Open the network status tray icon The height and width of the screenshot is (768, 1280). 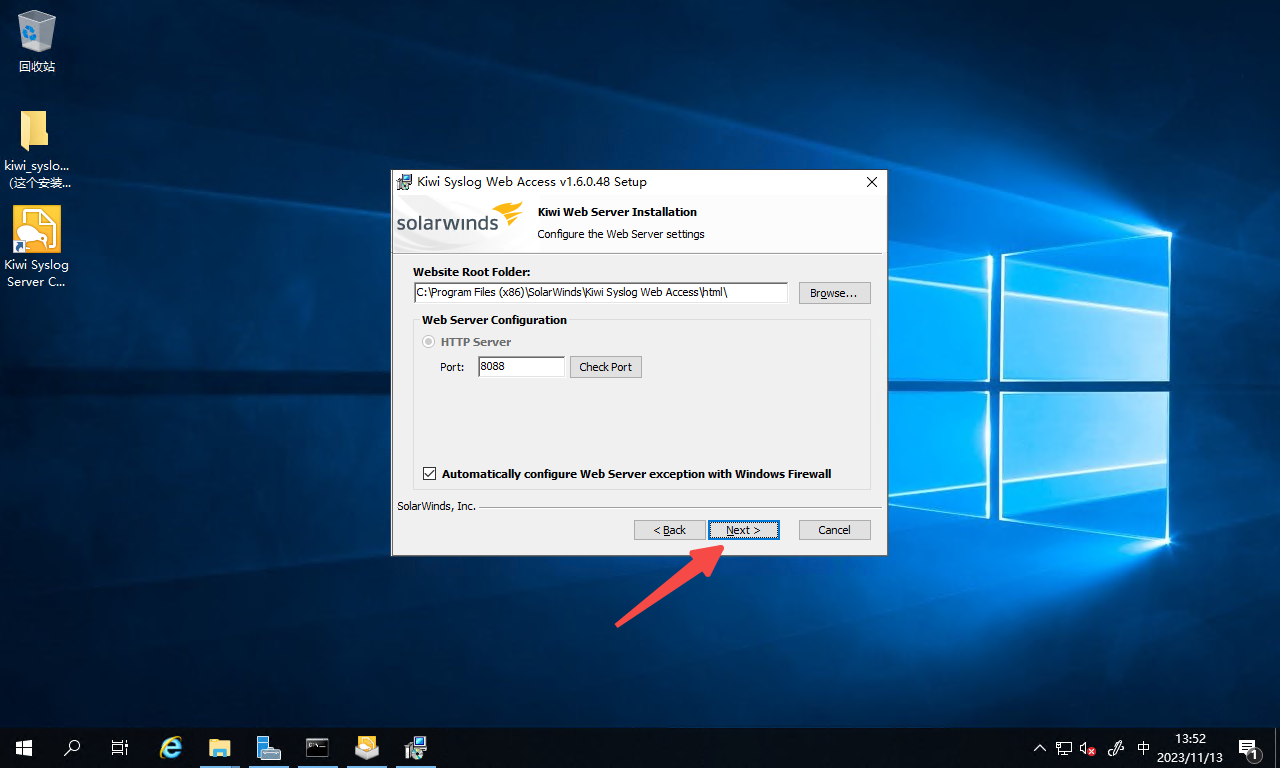pyautogui.click(x=1064, y=748)
